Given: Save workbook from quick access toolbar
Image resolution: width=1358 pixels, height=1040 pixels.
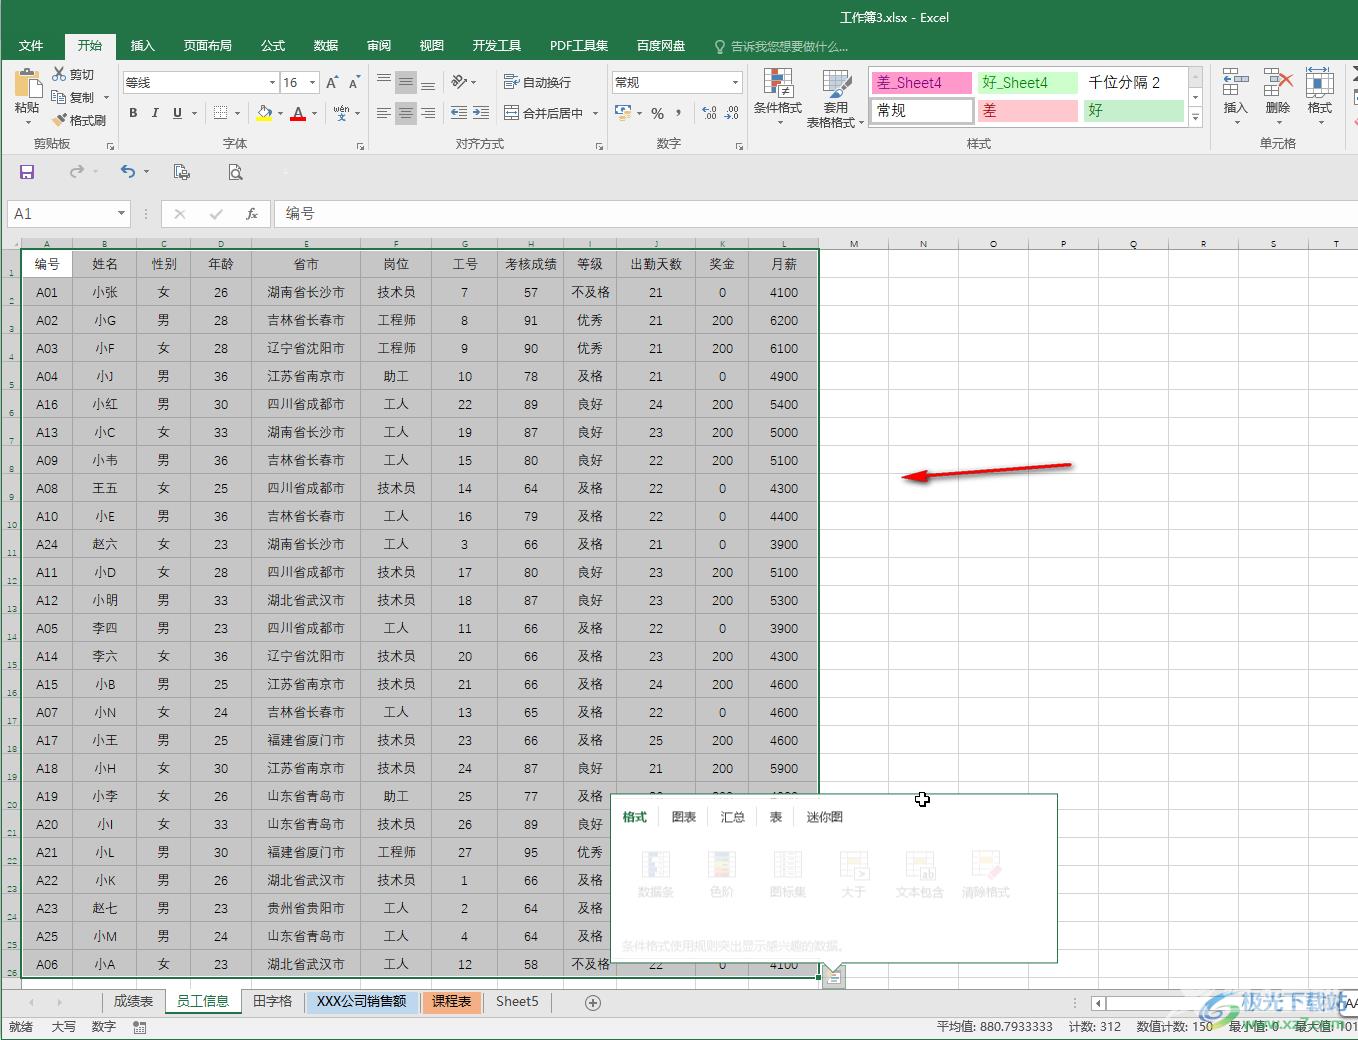Looking at the screenshot, I should [27, 172].
